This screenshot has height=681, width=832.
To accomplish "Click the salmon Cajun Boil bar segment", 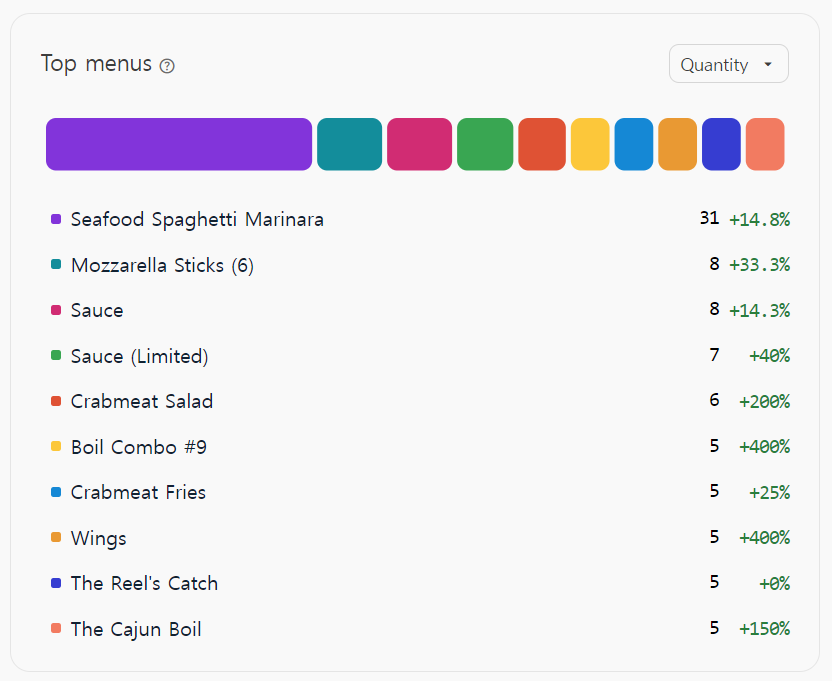I will (x=765, y=144).
